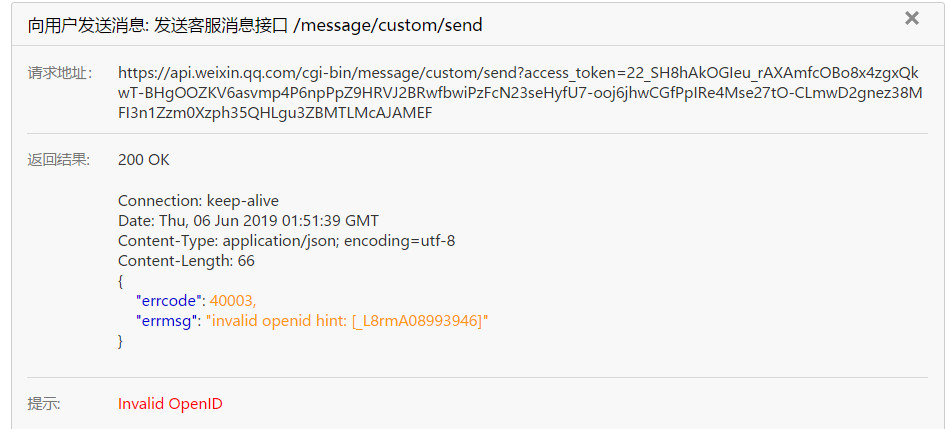Select the "errmsg" JSON key
Viewport: 945px width, 429px height.
point(168,321)
